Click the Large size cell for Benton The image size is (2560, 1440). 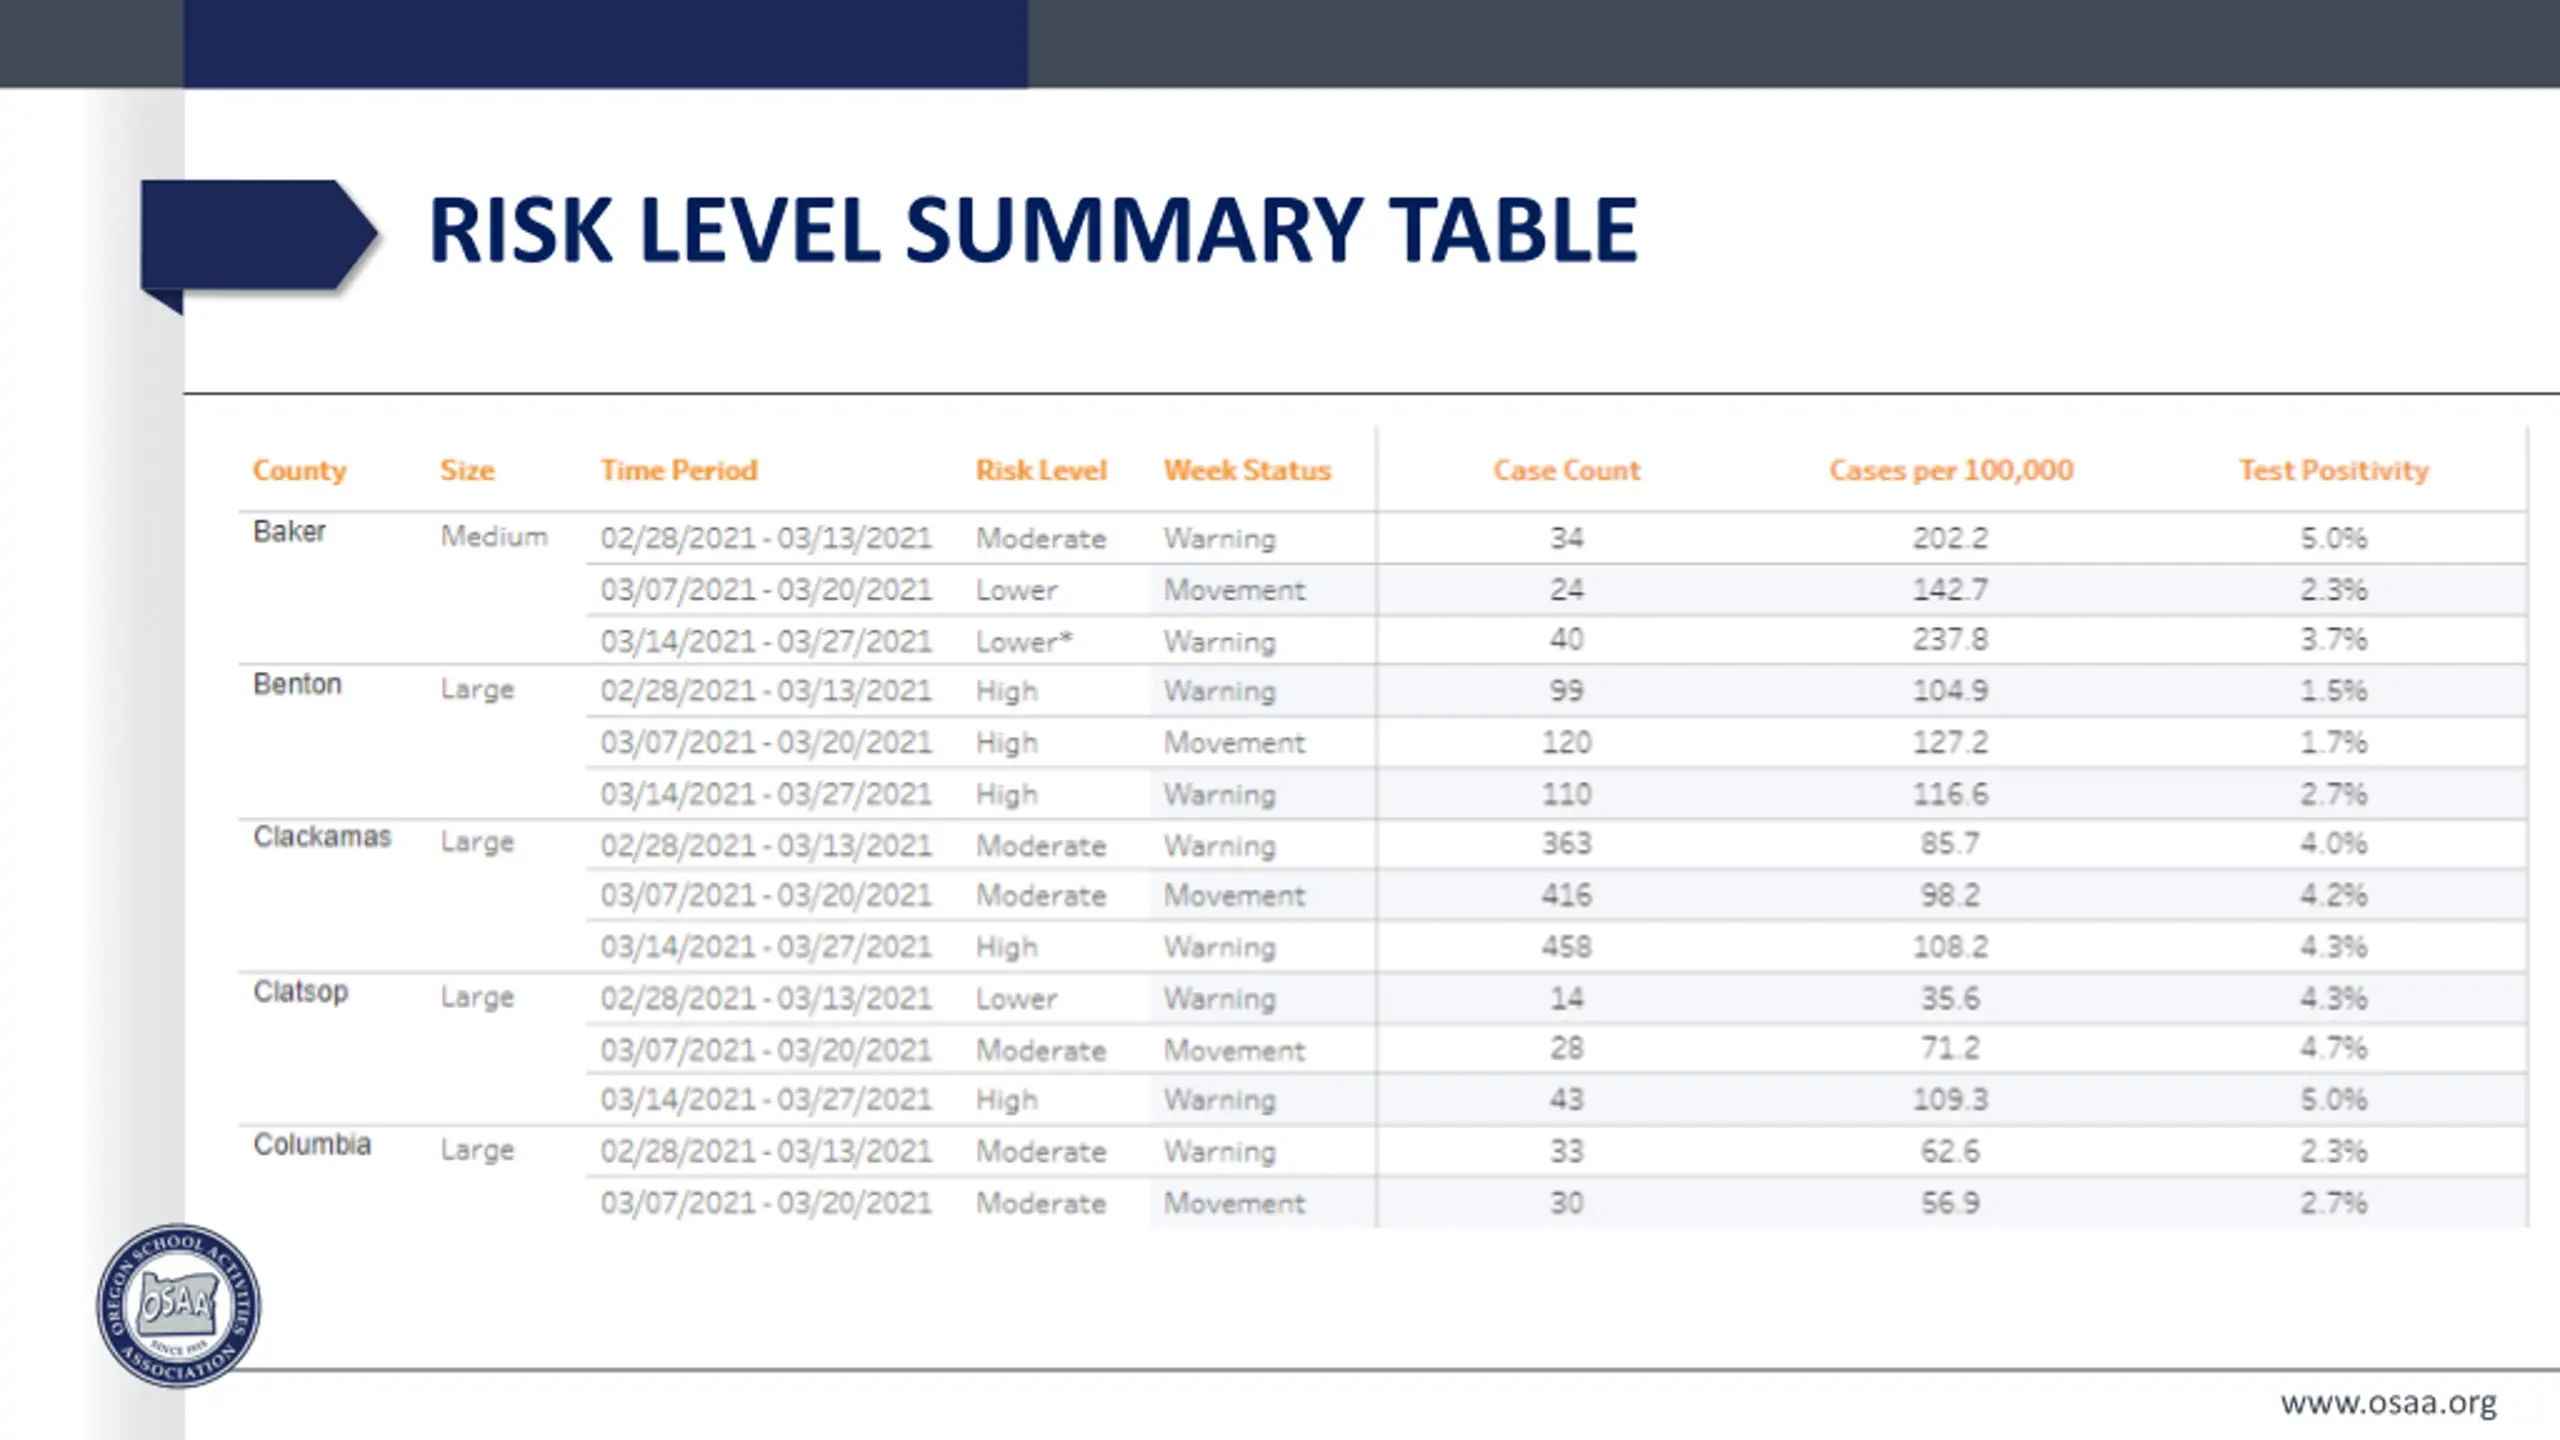coord(477,690)
